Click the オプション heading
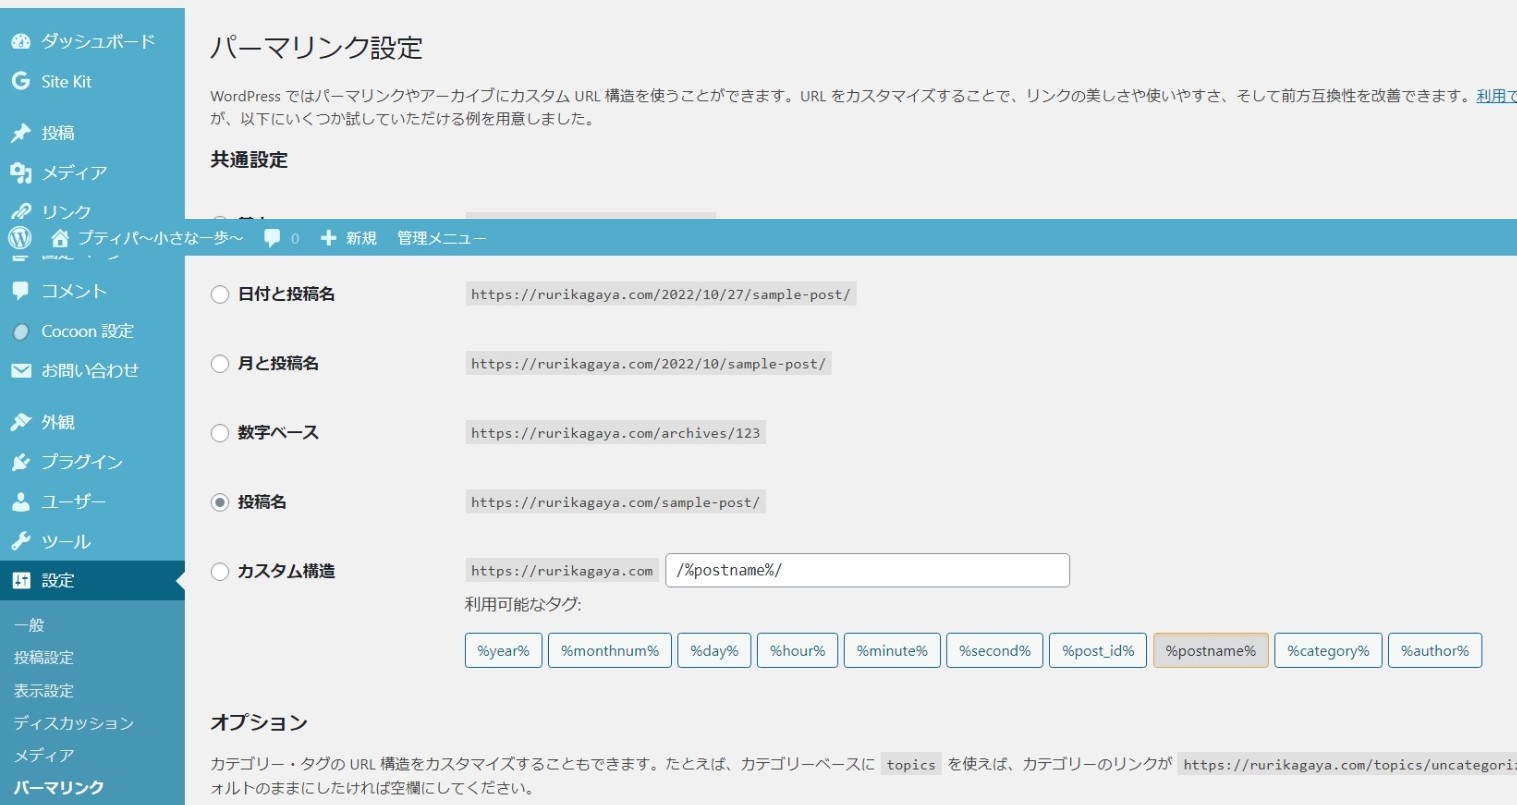1517x805 pixels. coord(259,722)
